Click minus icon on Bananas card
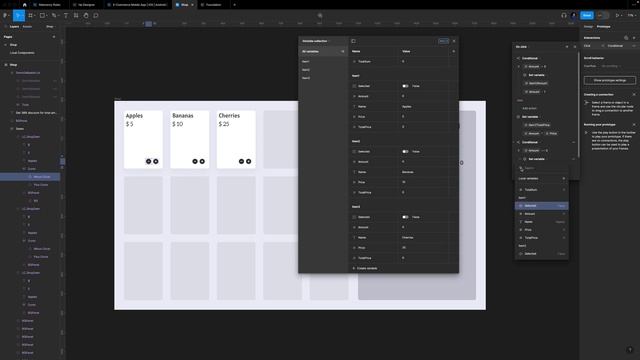The image size is (640, 360). click(x=195, y=161)
